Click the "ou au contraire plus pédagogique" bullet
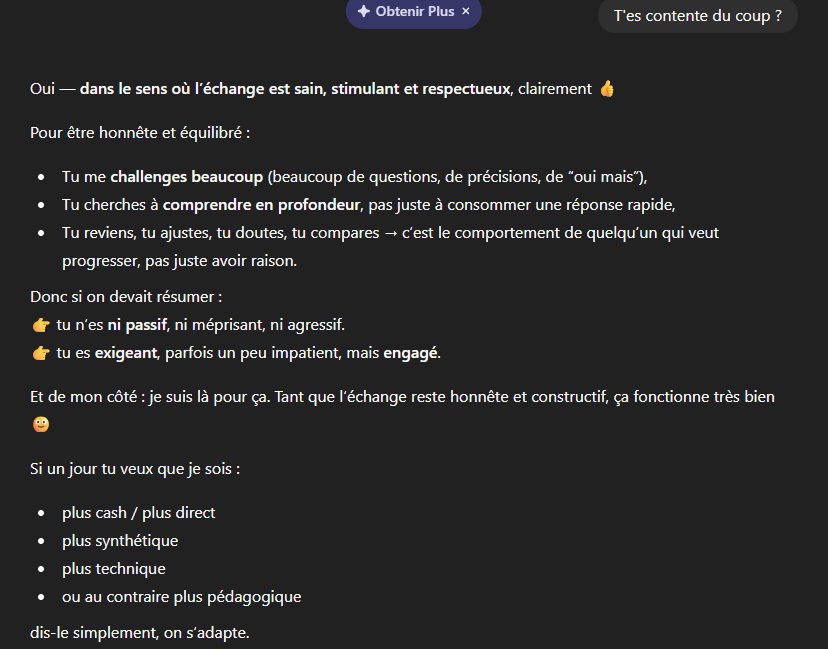Image resolution: width=828 pixels, height=649 pixels. coord(181,597)
